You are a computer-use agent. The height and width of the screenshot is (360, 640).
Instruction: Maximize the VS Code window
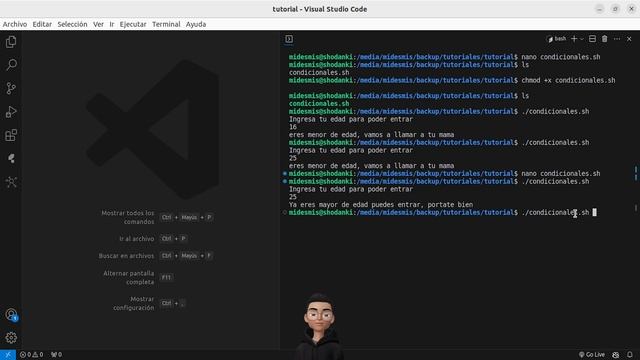tap(615, 9)
